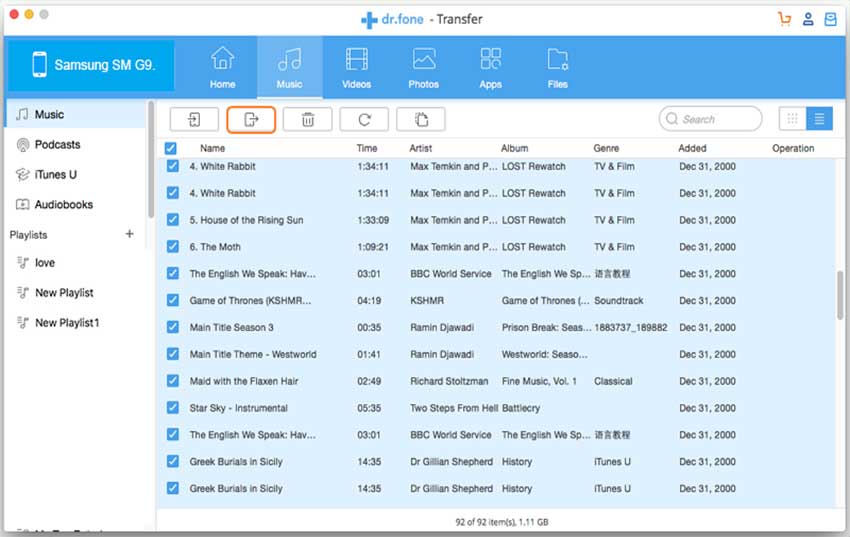Sort by Added column header

(692, 148)
